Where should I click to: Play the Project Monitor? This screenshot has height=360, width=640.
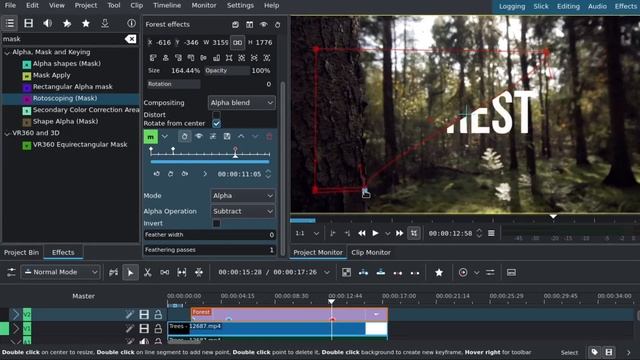pyautogui.click(x=375, y=233)
